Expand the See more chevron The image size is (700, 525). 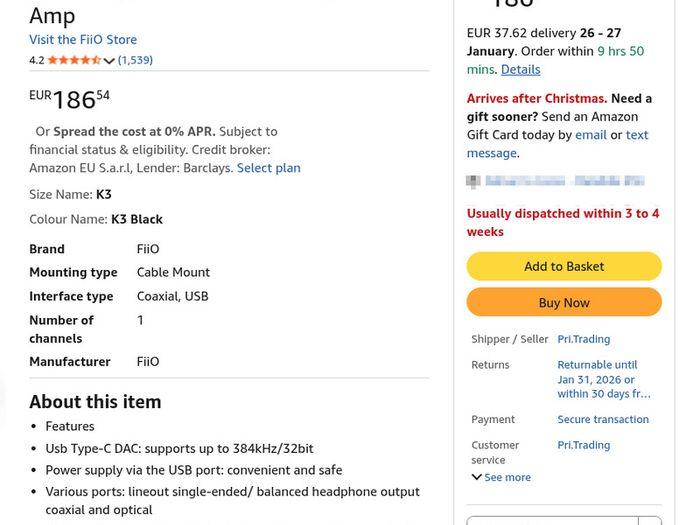(501, 477)
